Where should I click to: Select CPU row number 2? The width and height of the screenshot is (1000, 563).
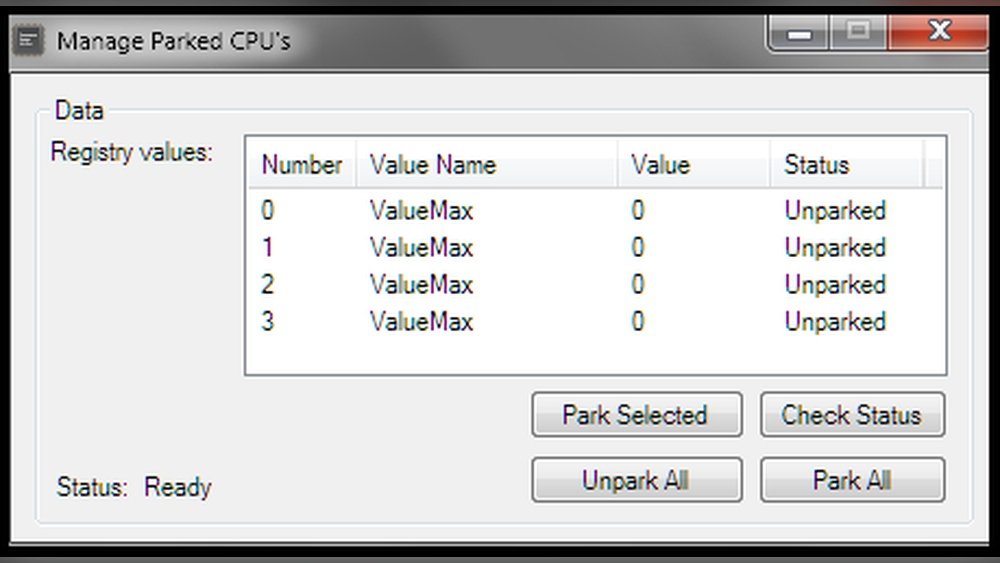click(268, 285)
